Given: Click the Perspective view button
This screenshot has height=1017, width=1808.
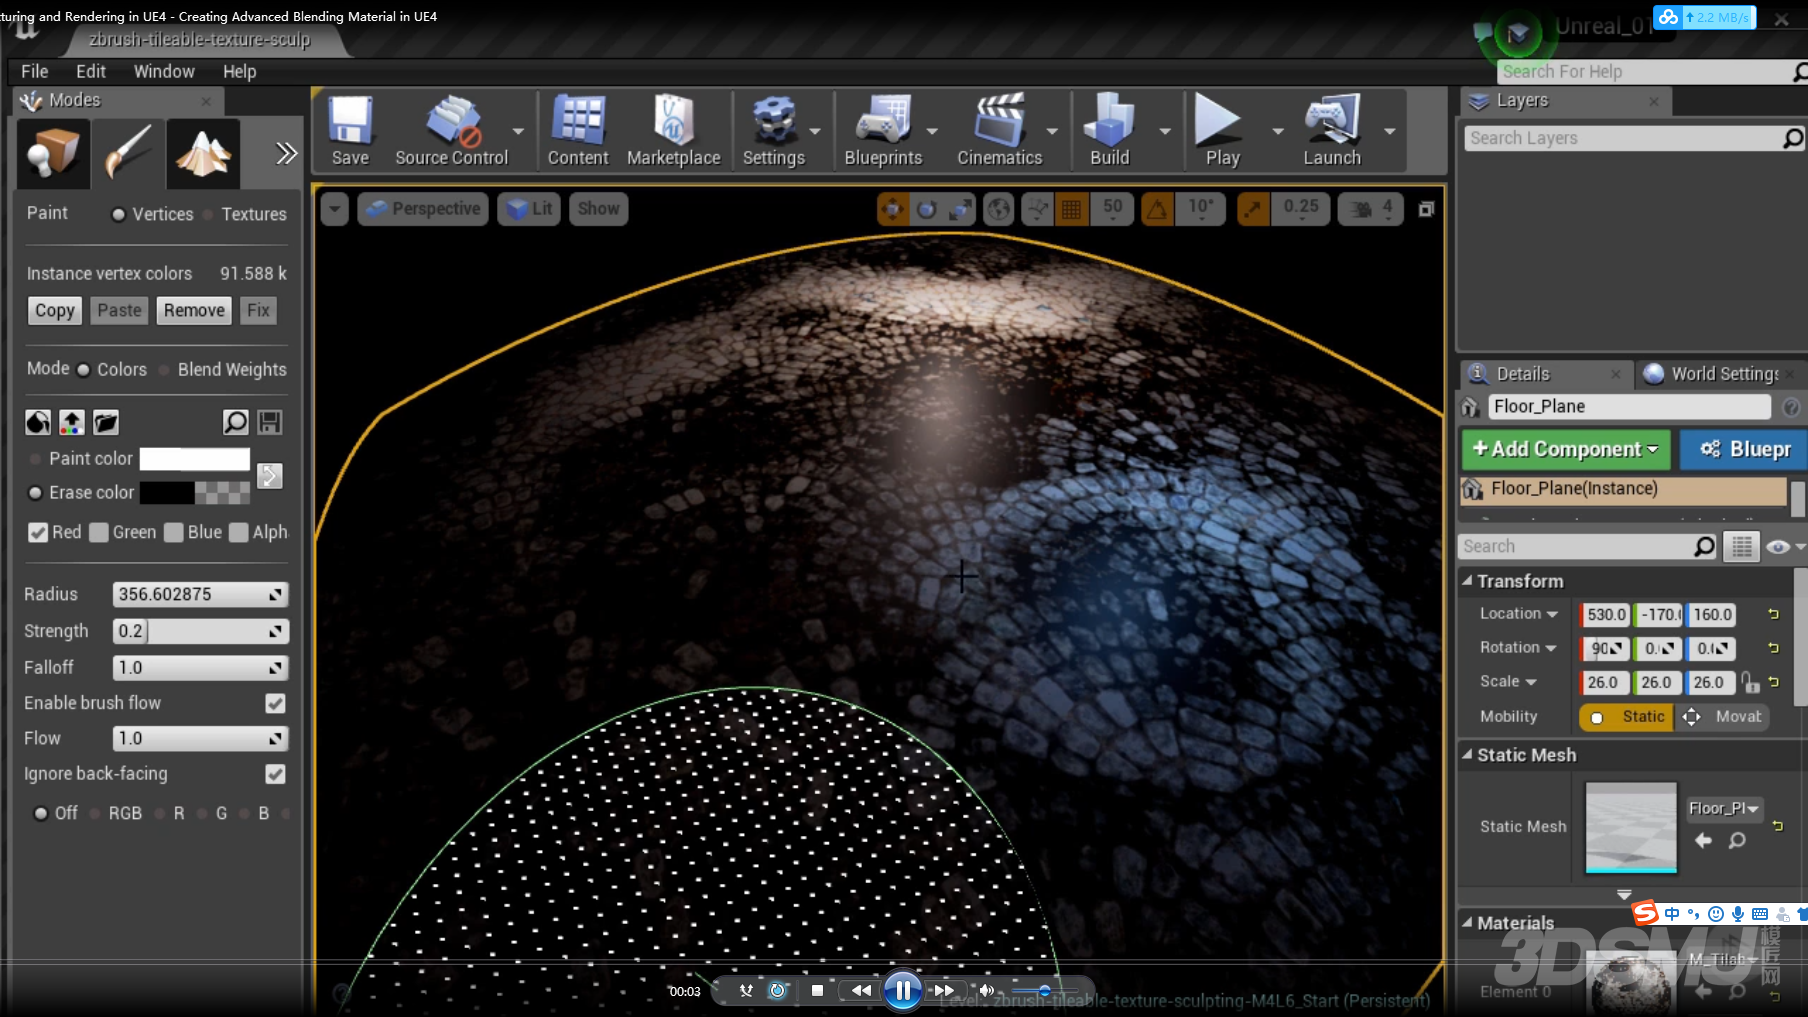Looking at the screenshot, I should pos(423,209).
